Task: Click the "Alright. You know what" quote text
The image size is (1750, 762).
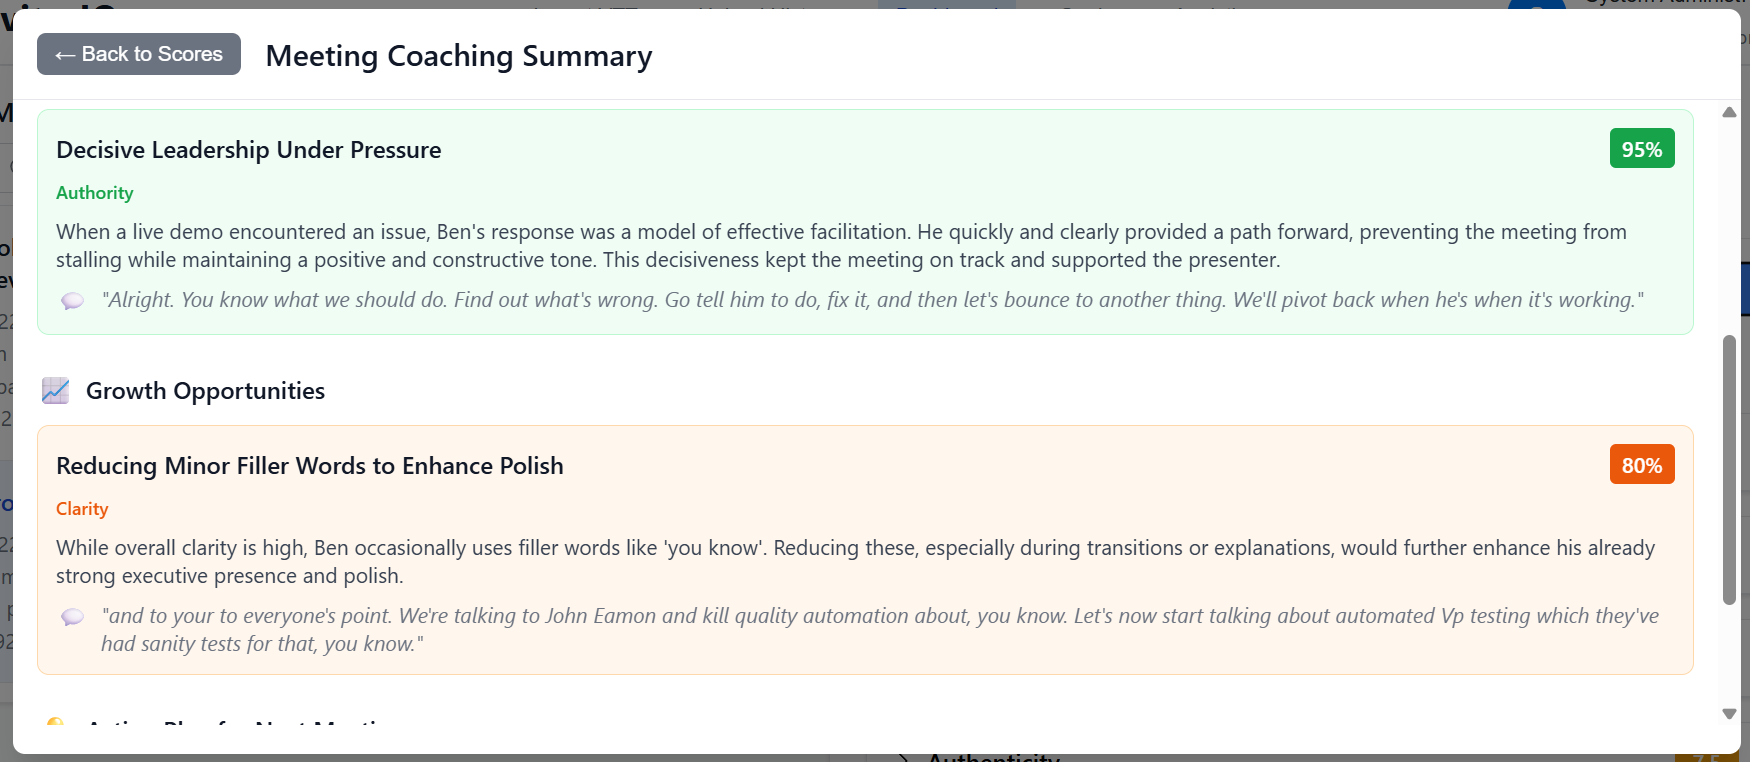Action: click(x=872, y=300)
